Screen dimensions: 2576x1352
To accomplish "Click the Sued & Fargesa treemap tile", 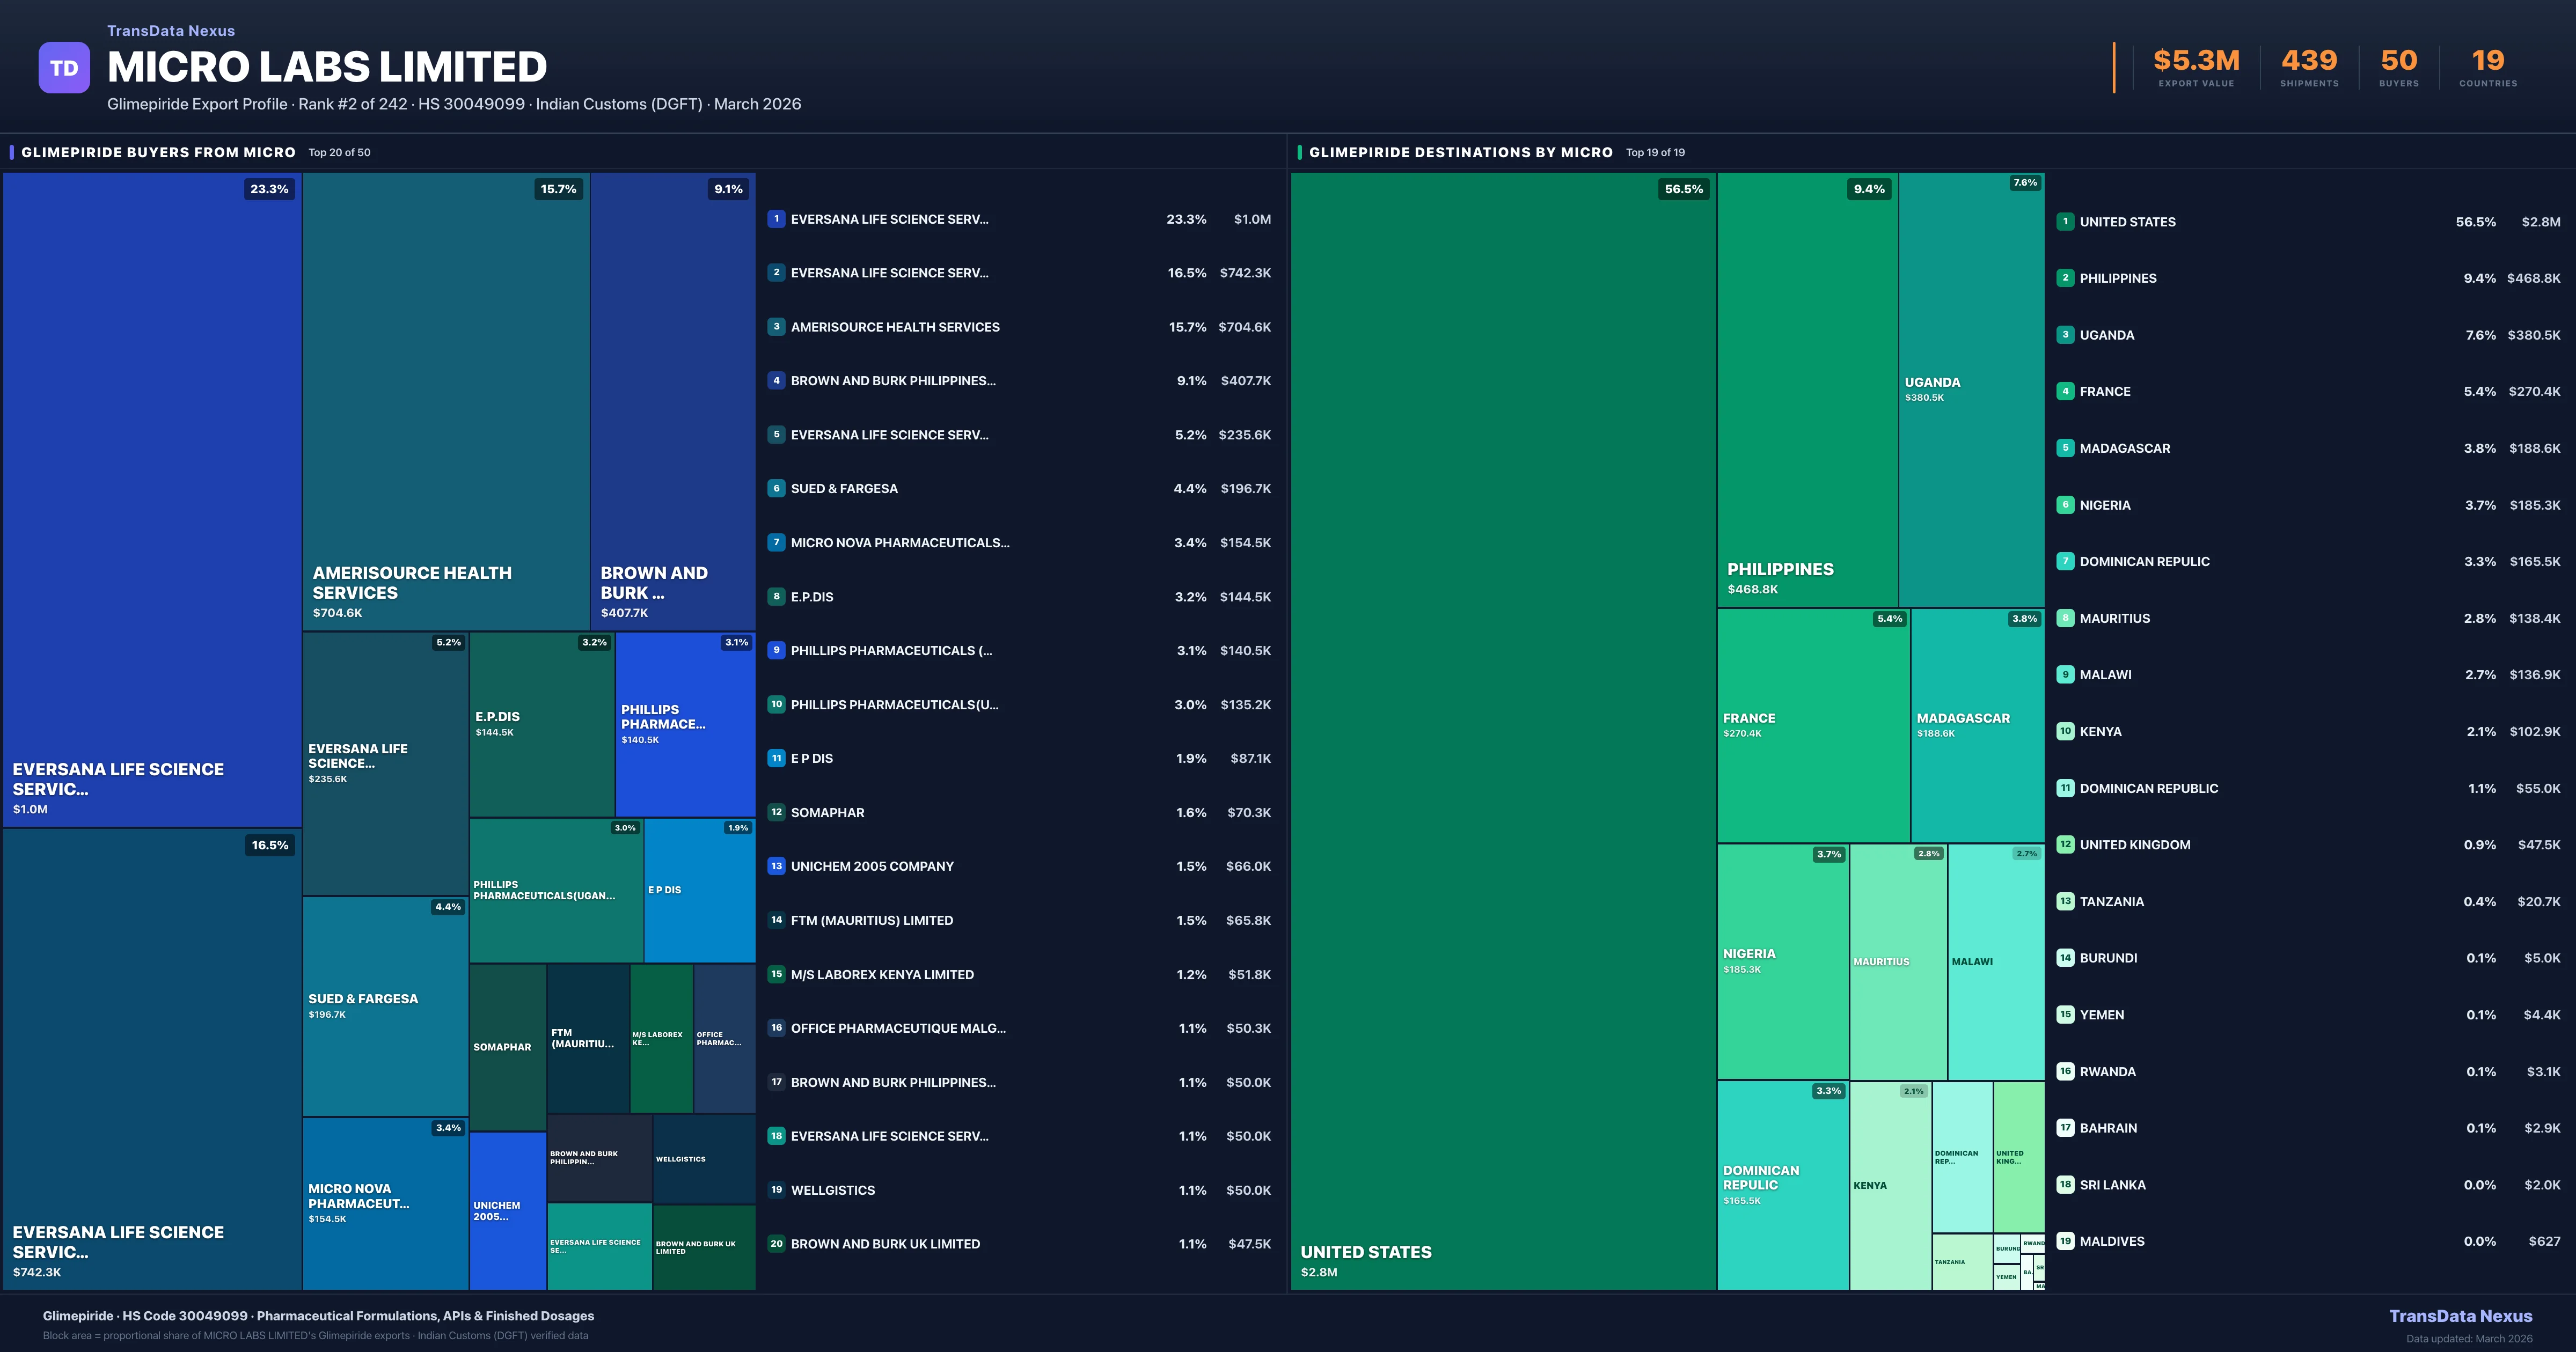I will point(385,1006).
